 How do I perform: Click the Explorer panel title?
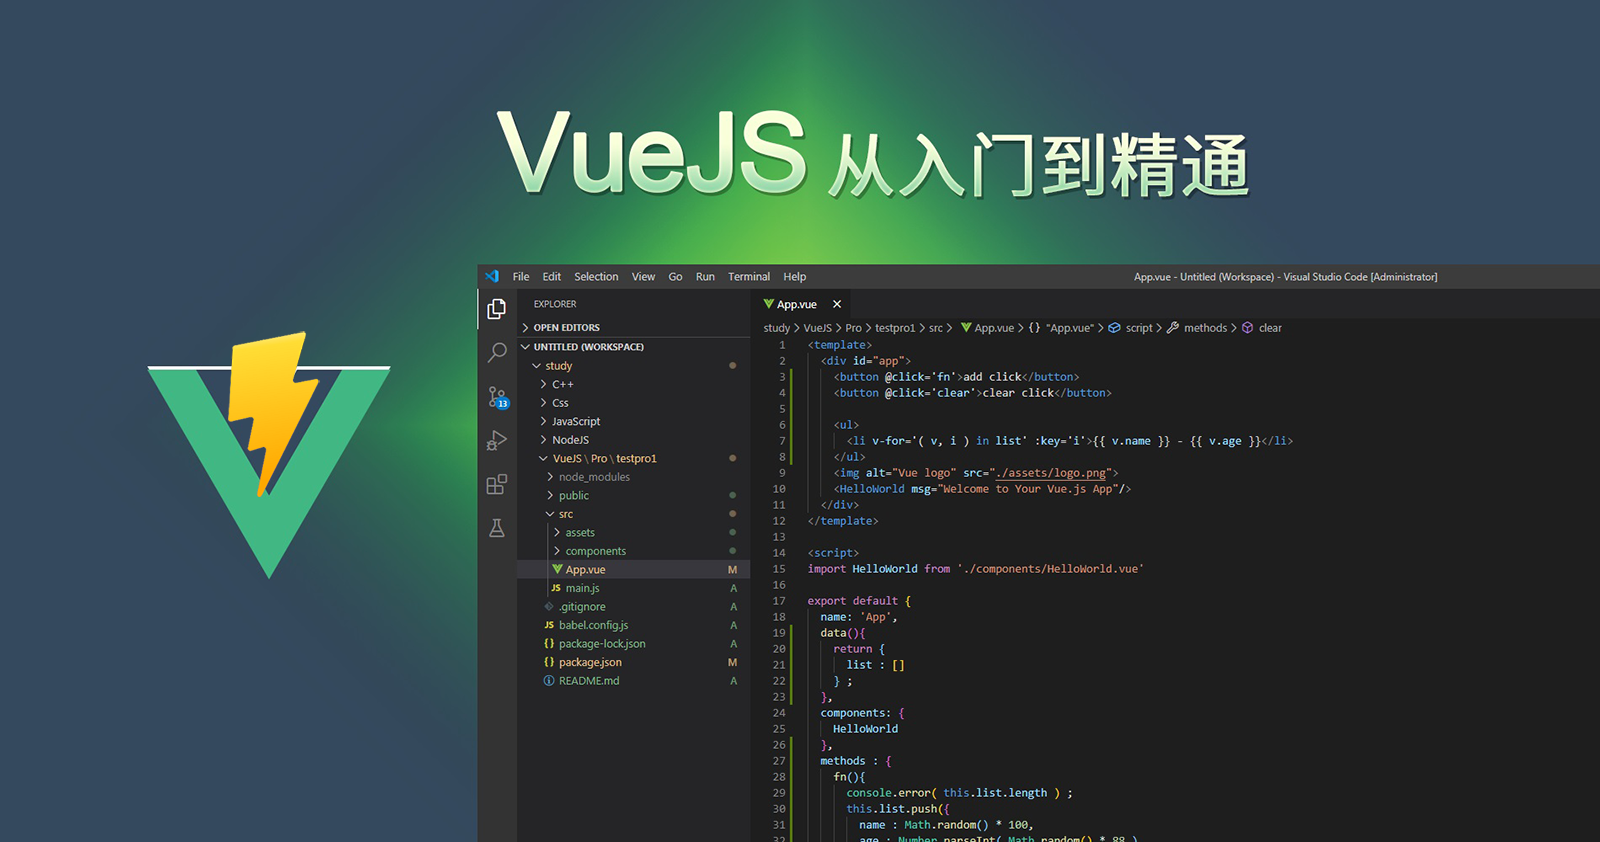coord(555,304)
